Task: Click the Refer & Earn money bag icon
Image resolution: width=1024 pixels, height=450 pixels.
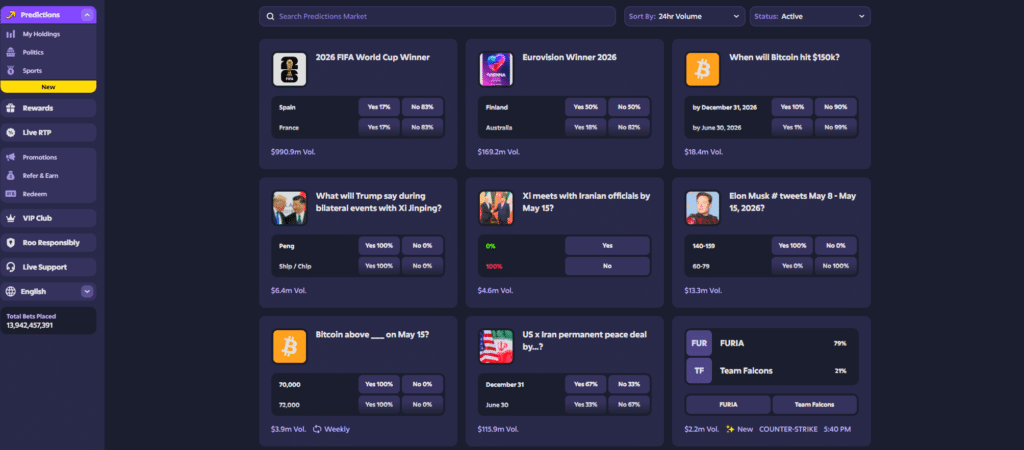Action: click(x=10, y=176)
